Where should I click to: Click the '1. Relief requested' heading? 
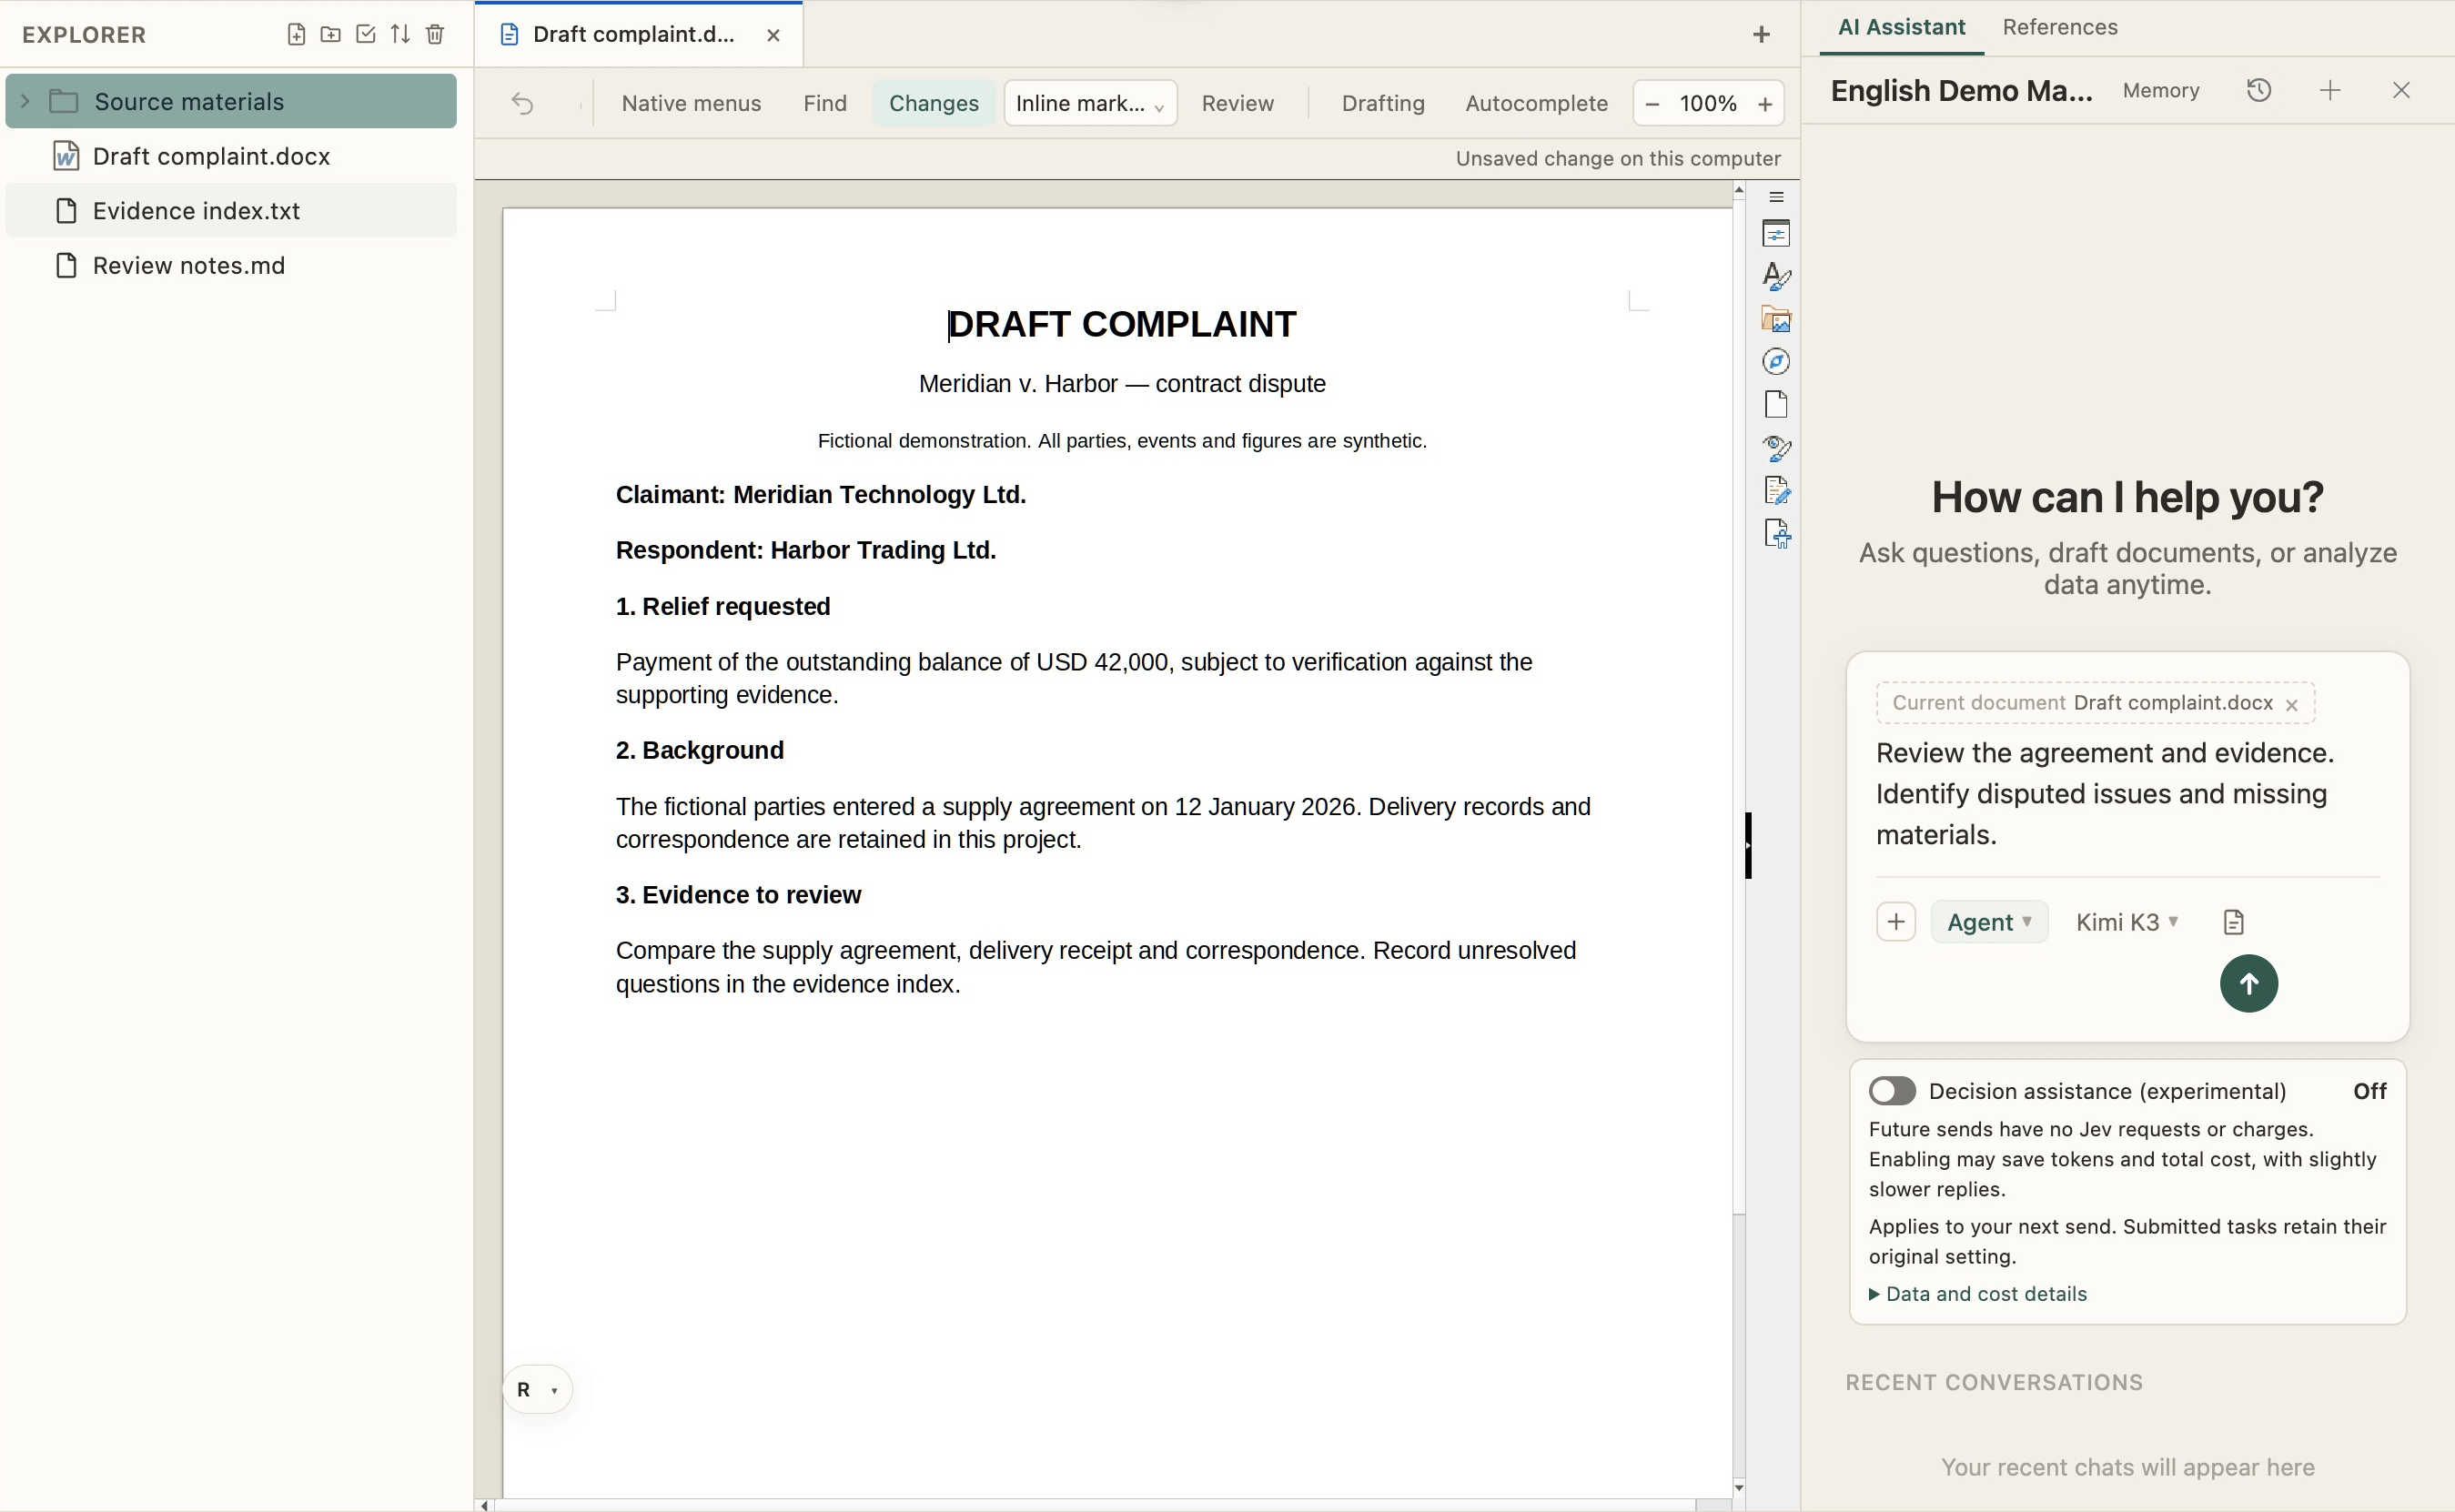[723, 606]
